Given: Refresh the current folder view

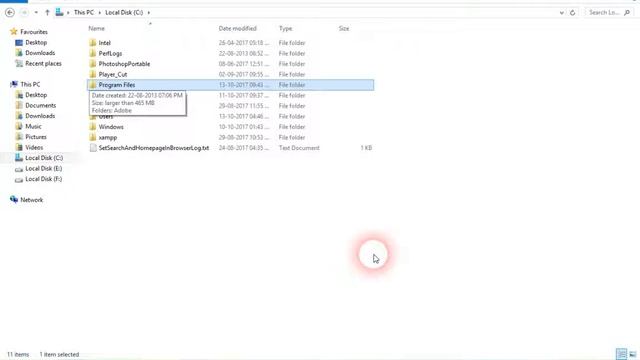Looking at the screenshot, I should pos(572,13).
